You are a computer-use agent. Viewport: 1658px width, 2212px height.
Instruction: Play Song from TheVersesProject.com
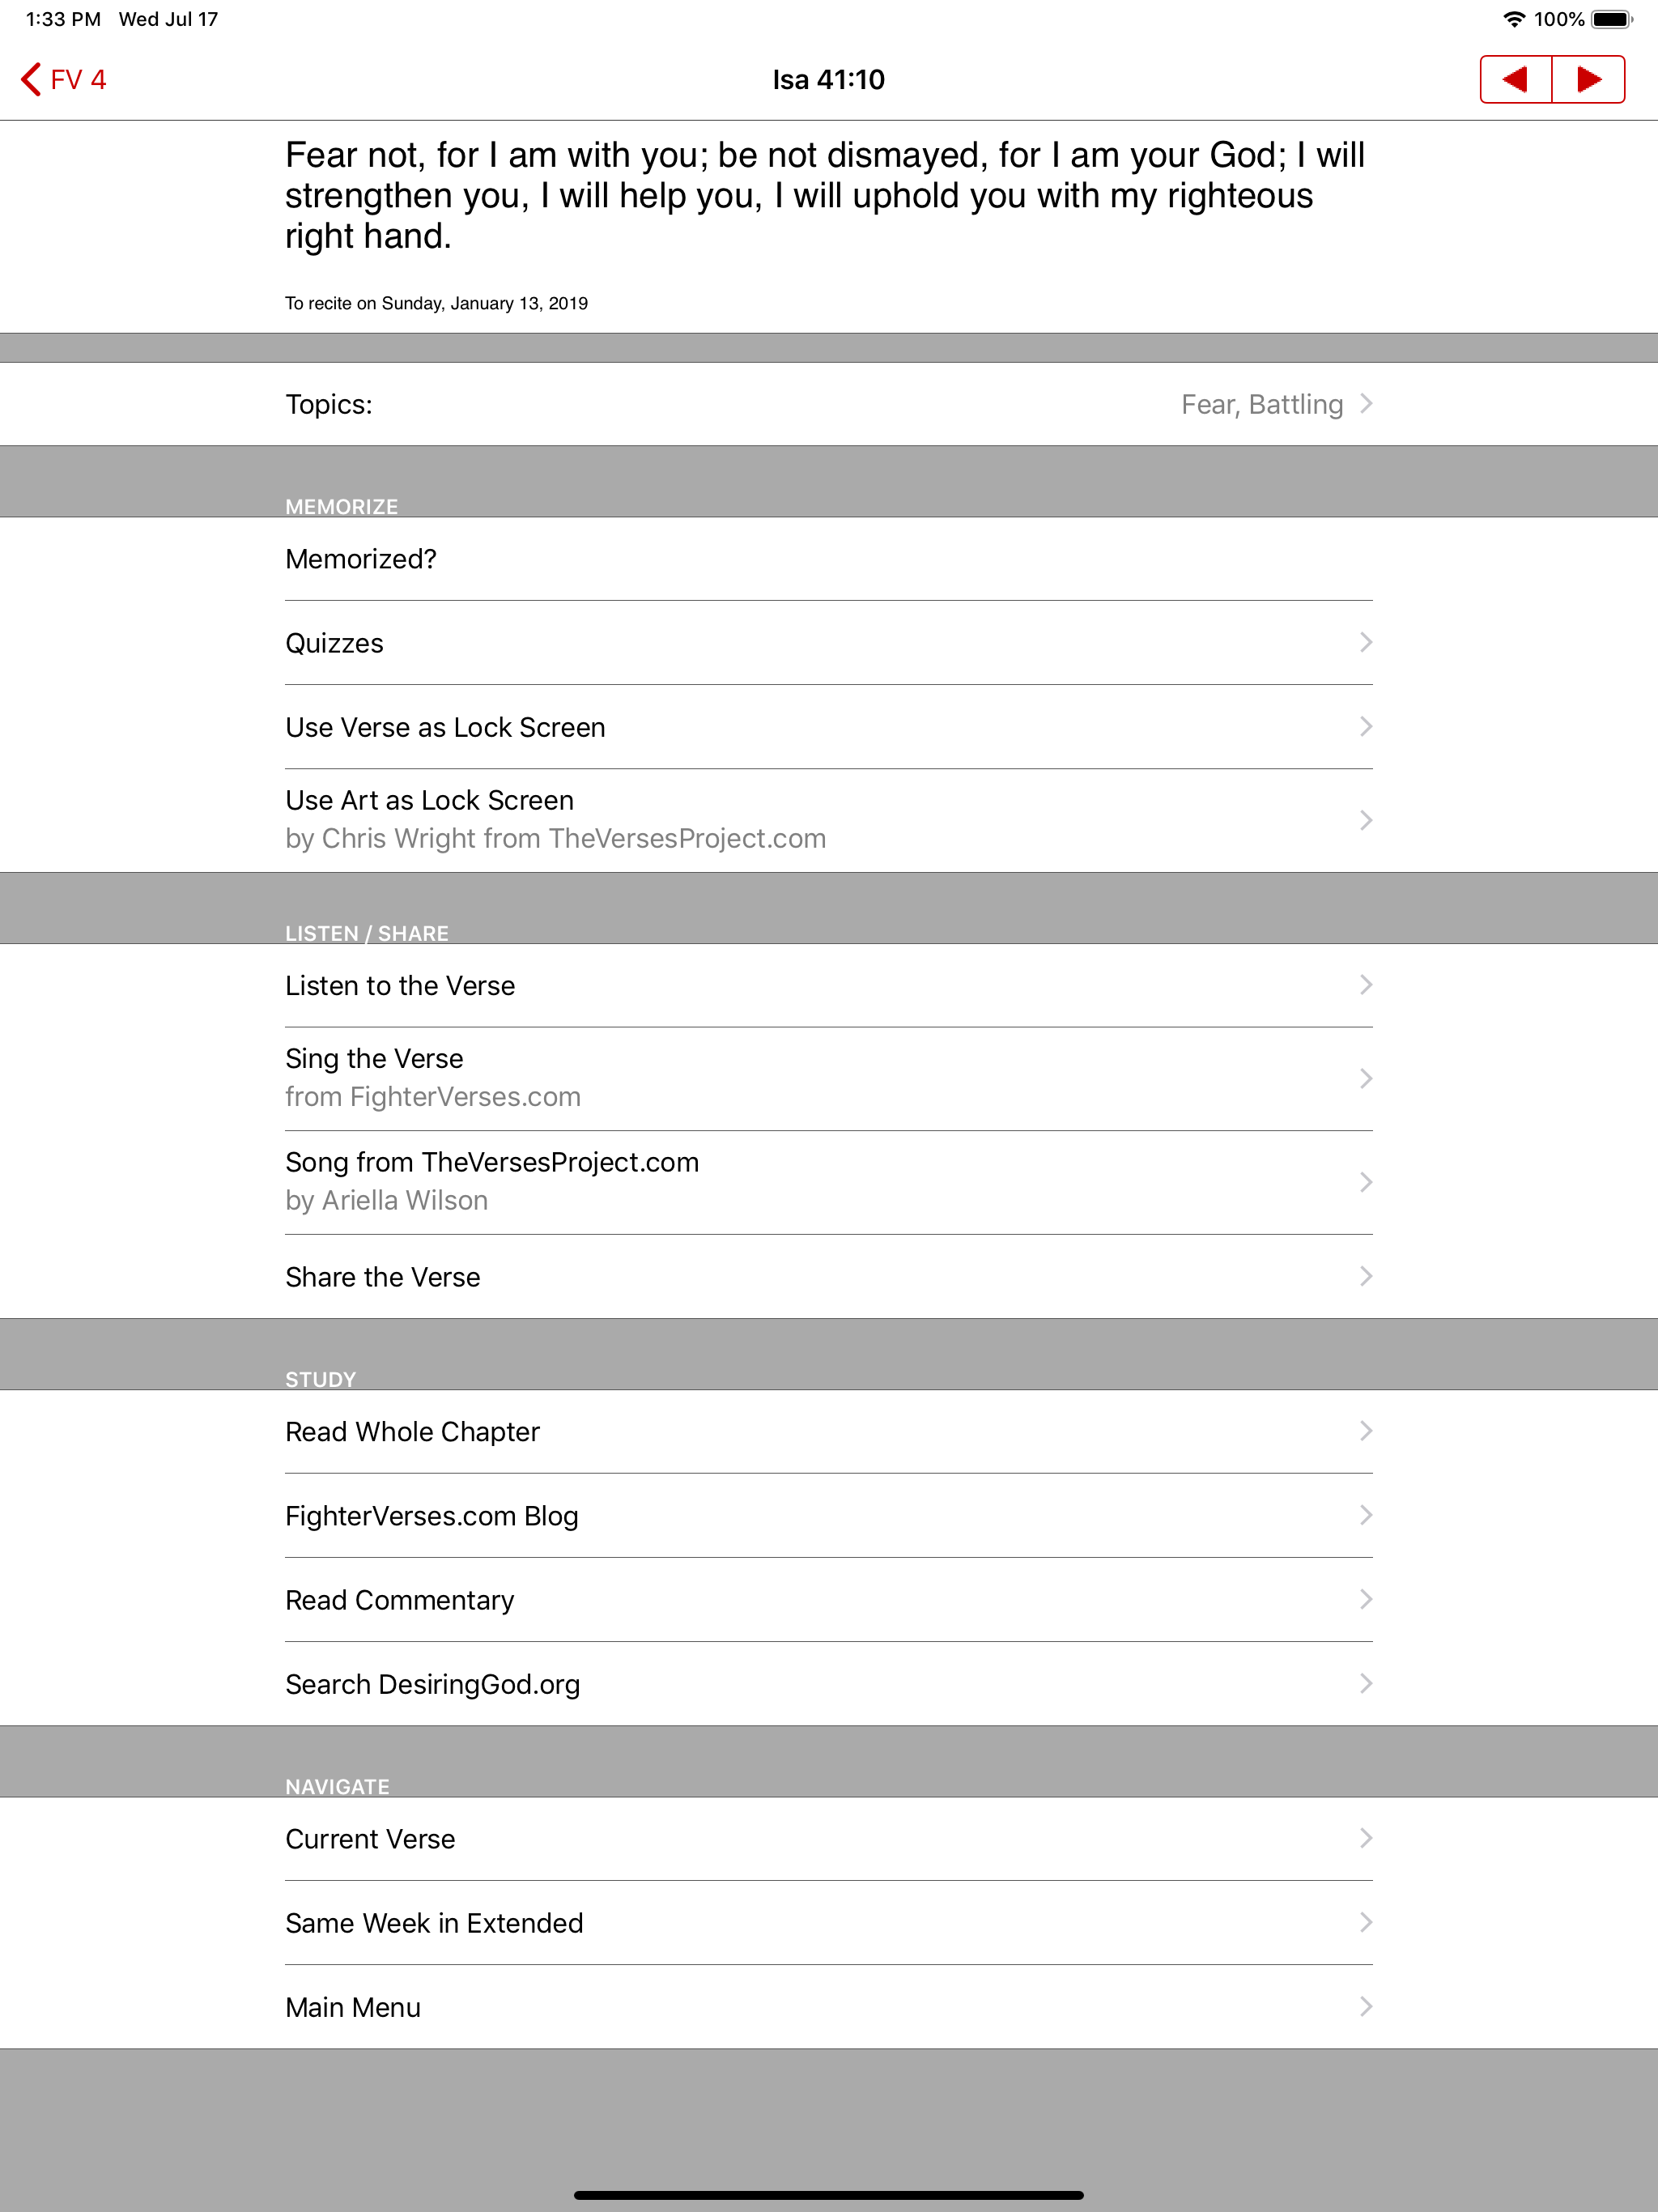(x=828, y=1181)
